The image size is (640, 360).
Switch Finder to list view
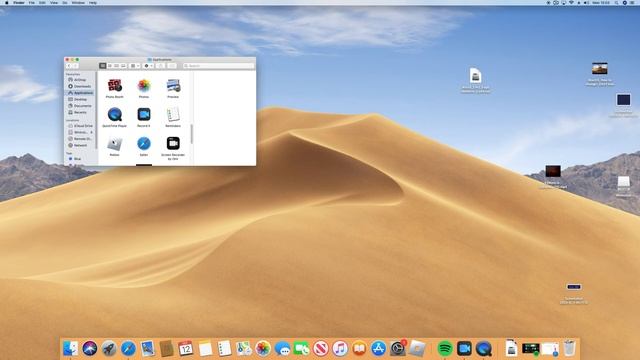[110, 66]
